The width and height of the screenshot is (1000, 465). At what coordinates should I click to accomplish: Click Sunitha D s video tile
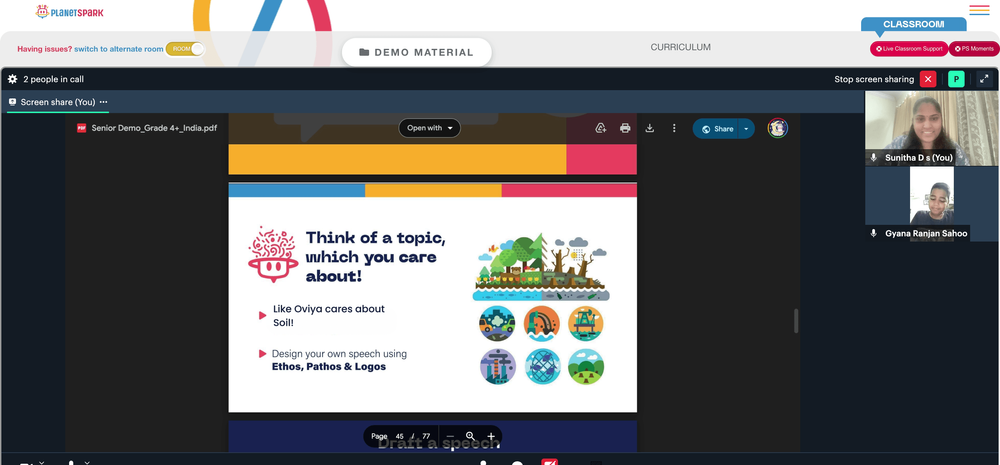932,128
